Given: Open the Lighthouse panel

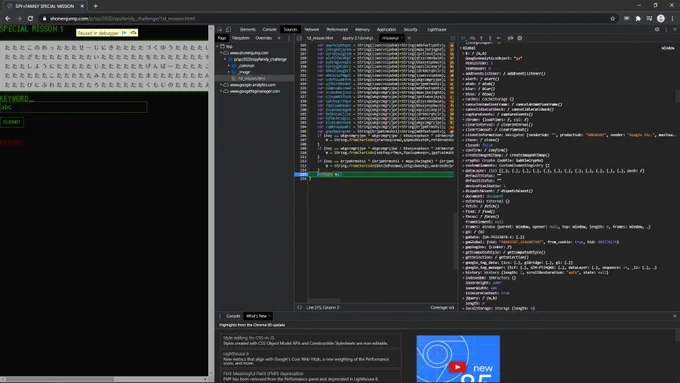Looking at the screenshot, I should click(437, 29).
